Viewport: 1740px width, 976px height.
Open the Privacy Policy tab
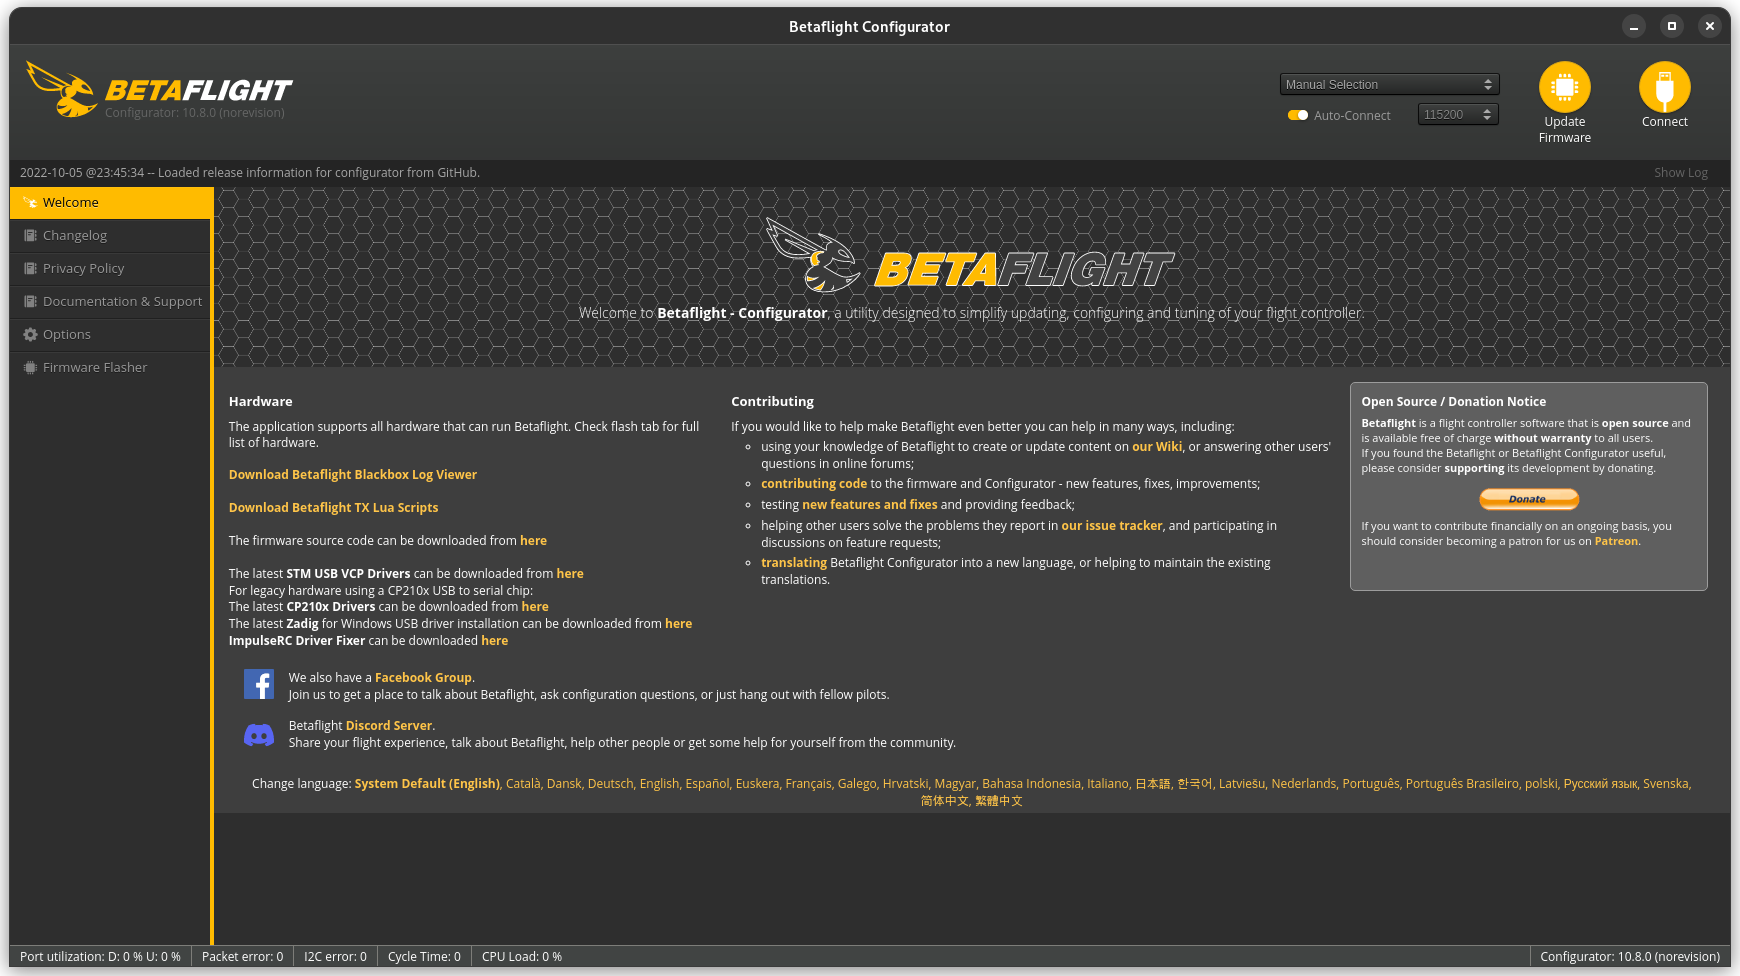pos(110,268)
